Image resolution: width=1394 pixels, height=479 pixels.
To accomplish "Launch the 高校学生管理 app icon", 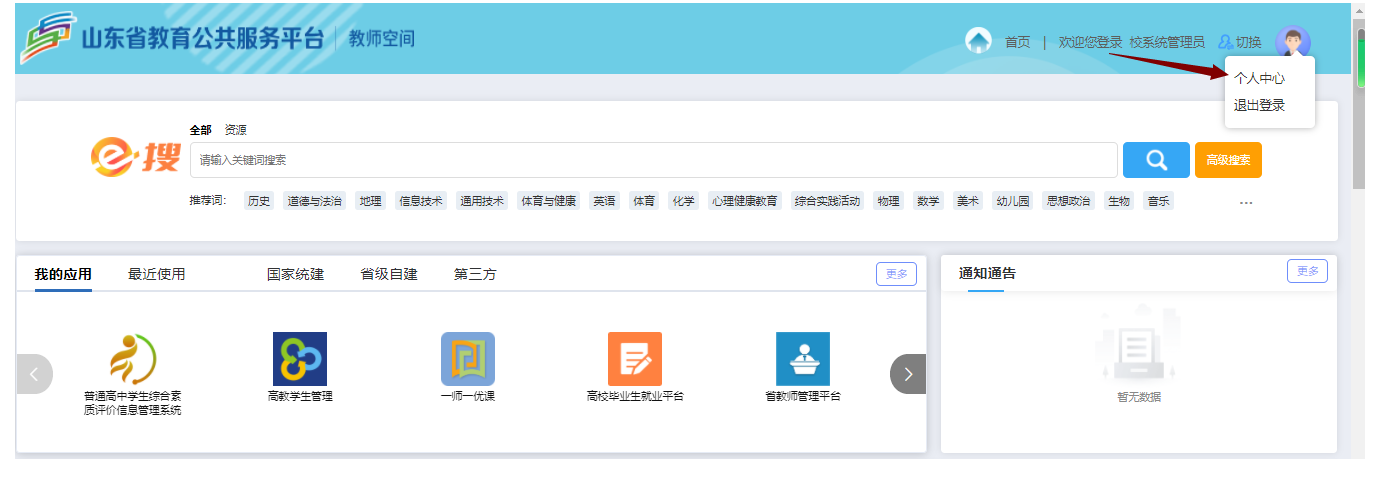I will click(x=300, y=359).
